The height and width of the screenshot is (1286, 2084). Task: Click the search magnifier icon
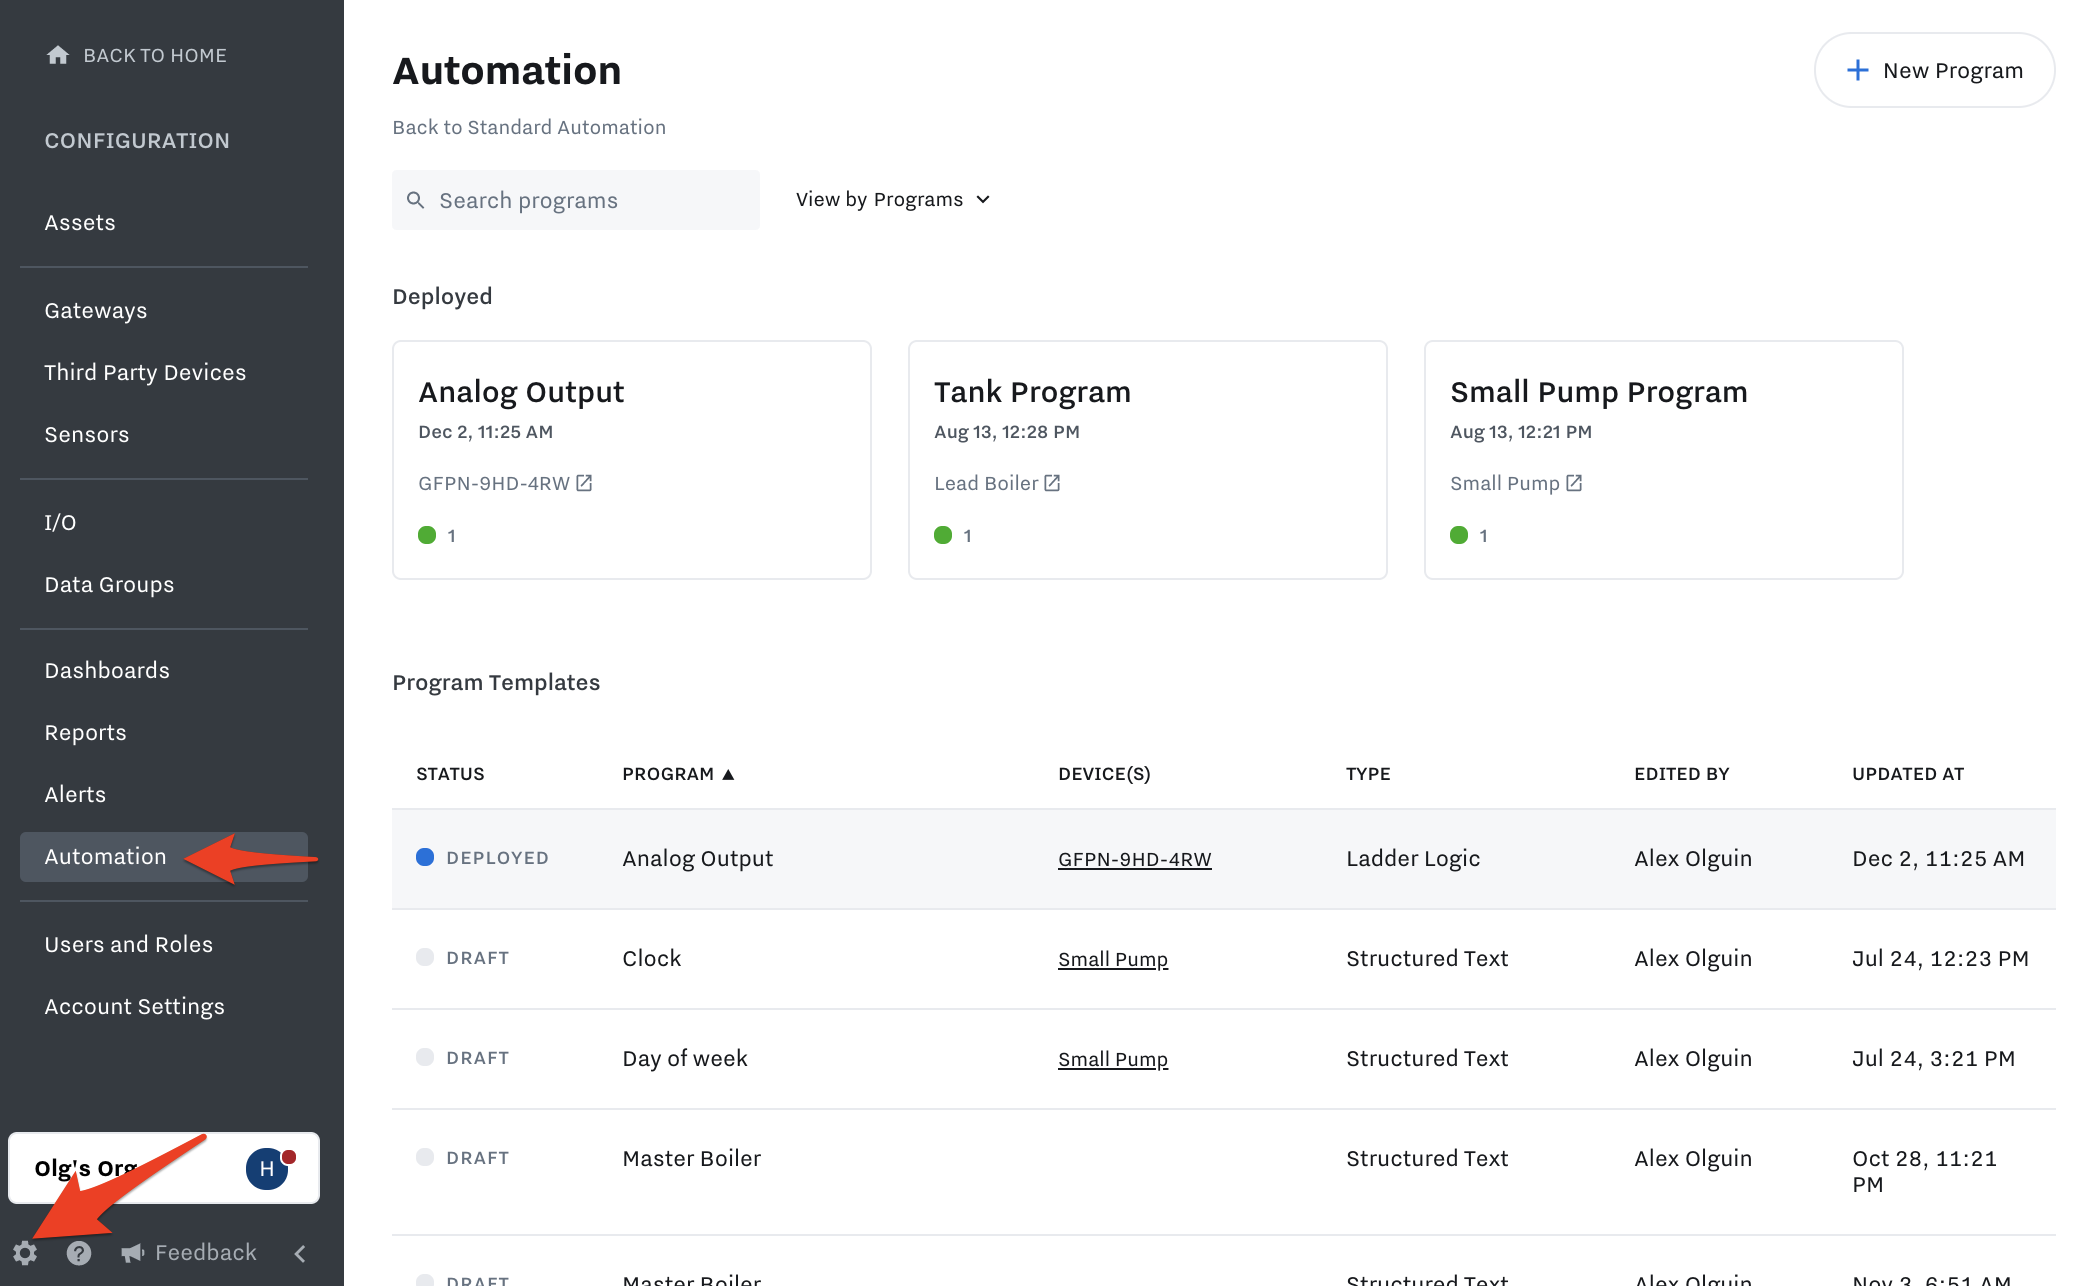click(x=416, y=200)
